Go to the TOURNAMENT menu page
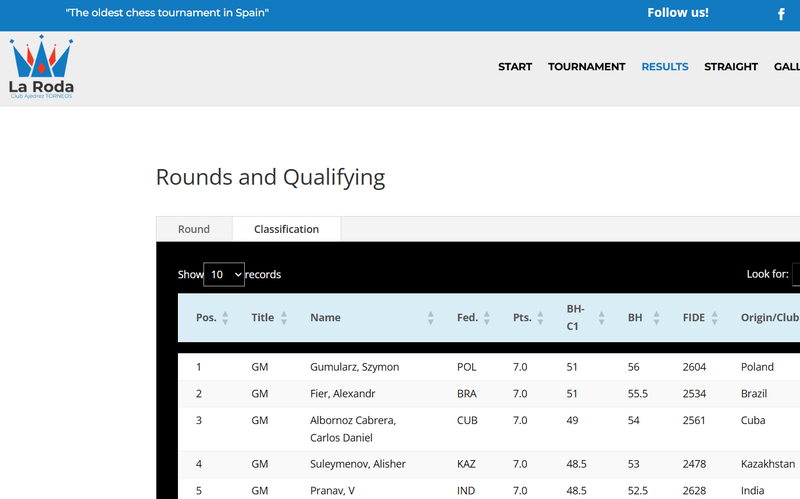The image size is (800, 499). pos(586,67)
